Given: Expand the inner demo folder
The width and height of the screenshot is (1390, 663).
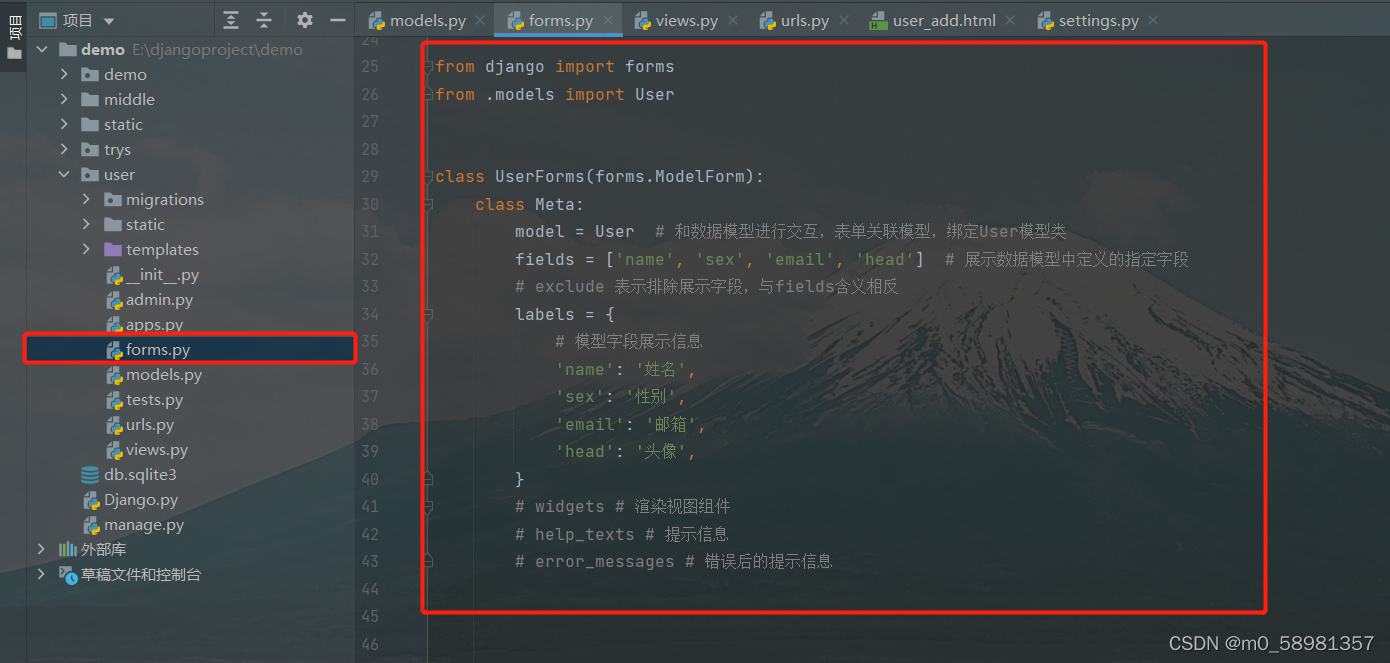Looking at the screenshot, I should click(64, 74).
